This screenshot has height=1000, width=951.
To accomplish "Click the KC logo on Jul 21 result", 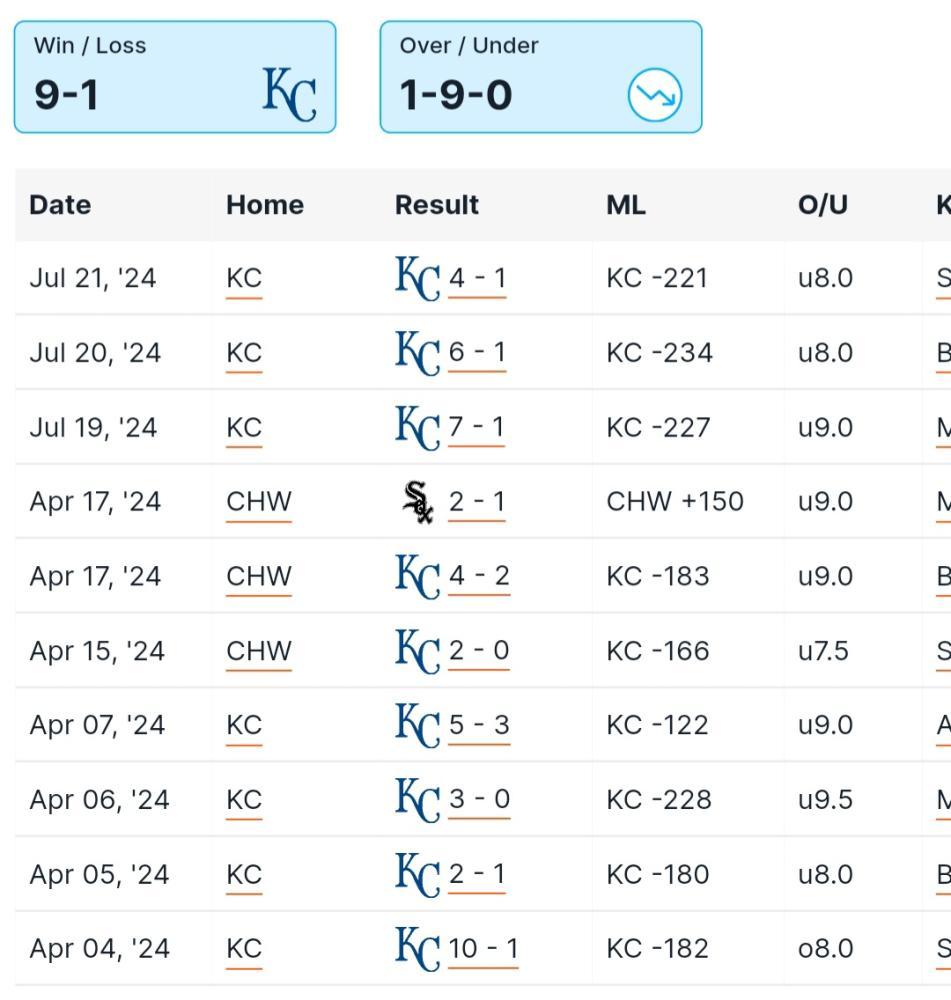I will pos(418,278).
